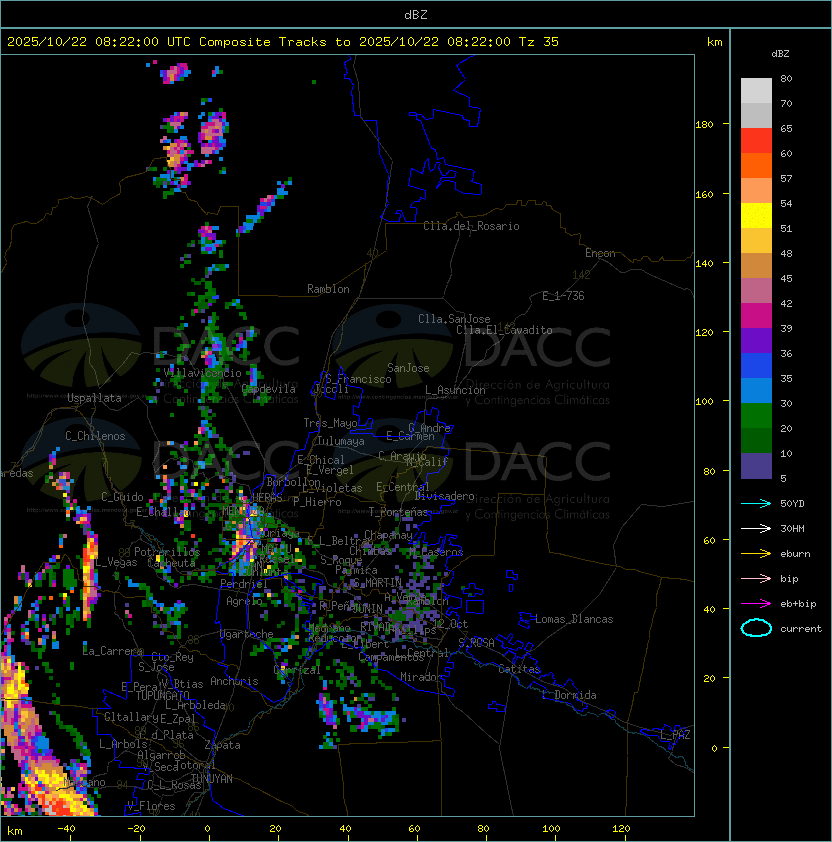This screenshot has height=842, width=832.
Task: Click the cyan 50YD arrow legend icon
Action: [x=756, y=503]
